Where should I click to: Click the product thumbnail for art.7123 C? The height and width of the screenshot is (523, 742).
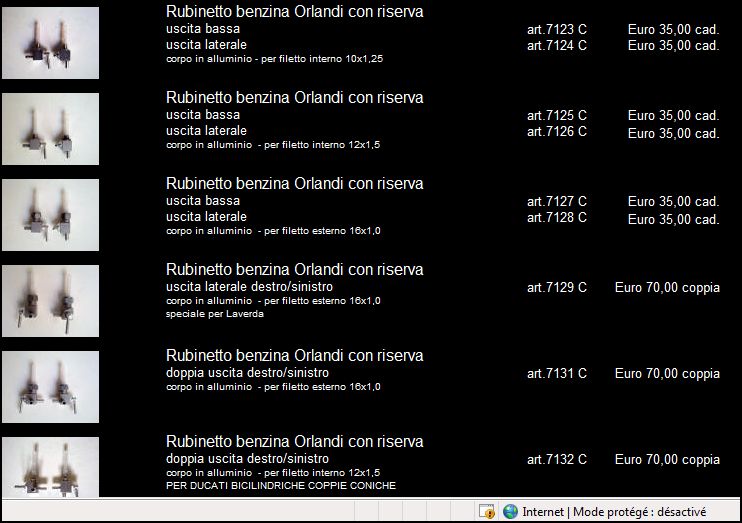pyautogui.click(x=50, y=43)
